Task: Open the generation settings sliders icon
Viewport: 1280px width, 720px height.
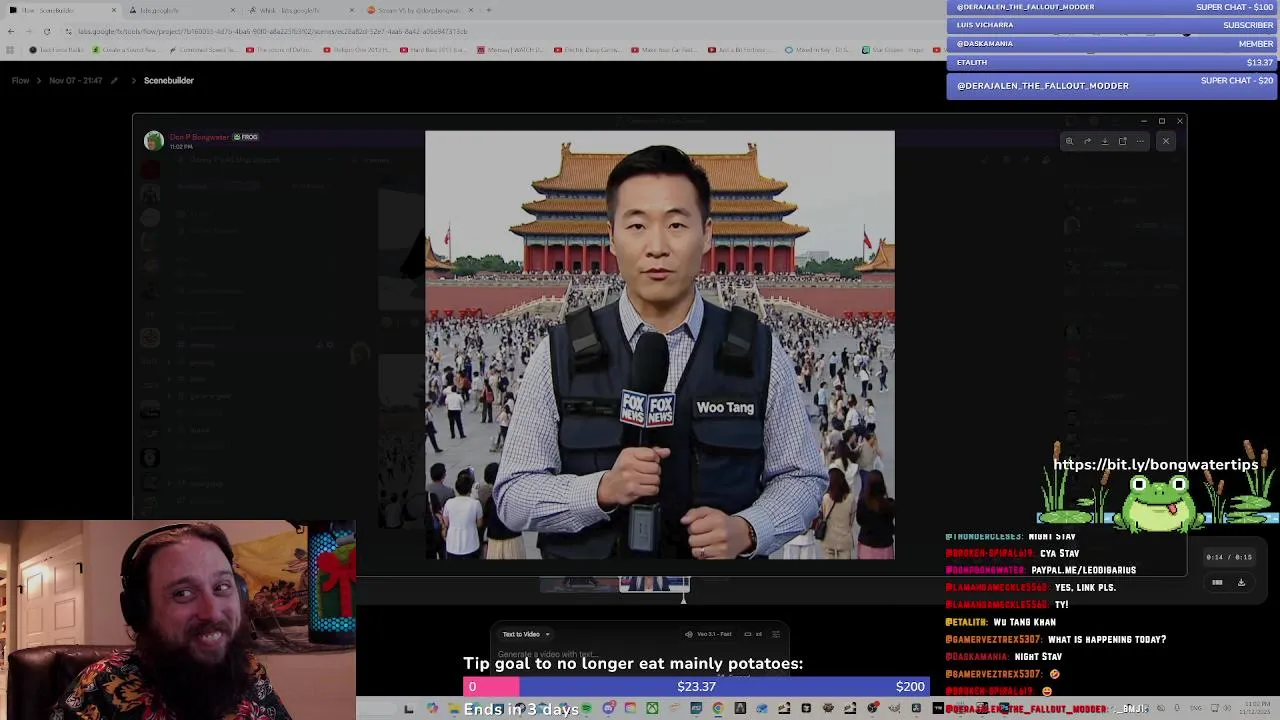Action: tap(775, 634)
